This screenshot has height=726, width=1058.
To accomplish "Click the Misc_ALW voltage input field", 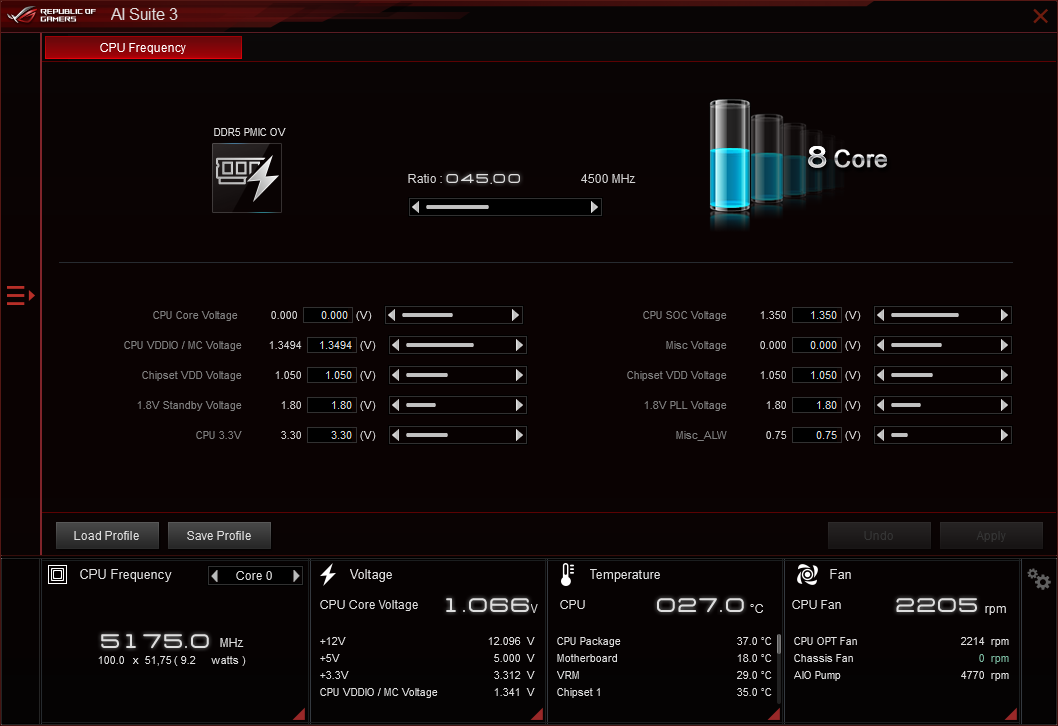I will (x=816, y=435).
